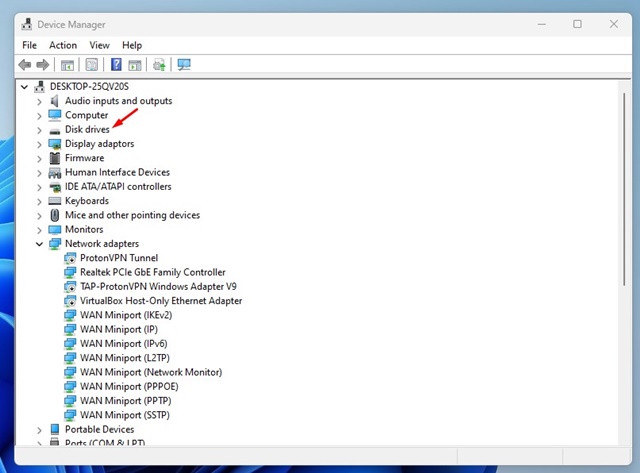Click the ProtonVPN Tunnel adapter icon
This screenshot has height=473, width=640.
(70, 258)
